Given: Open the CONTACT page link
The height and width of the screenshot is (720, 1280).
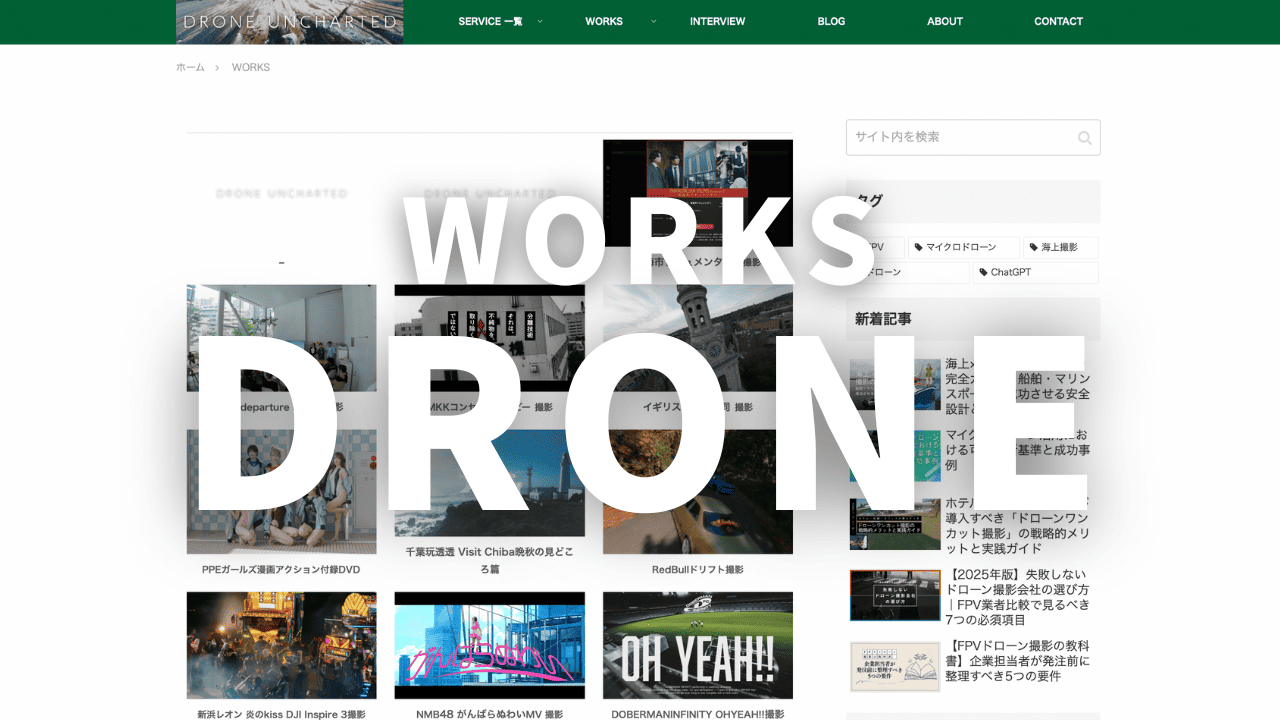Looking at the screenshot, I should (x=1058, y=21).
